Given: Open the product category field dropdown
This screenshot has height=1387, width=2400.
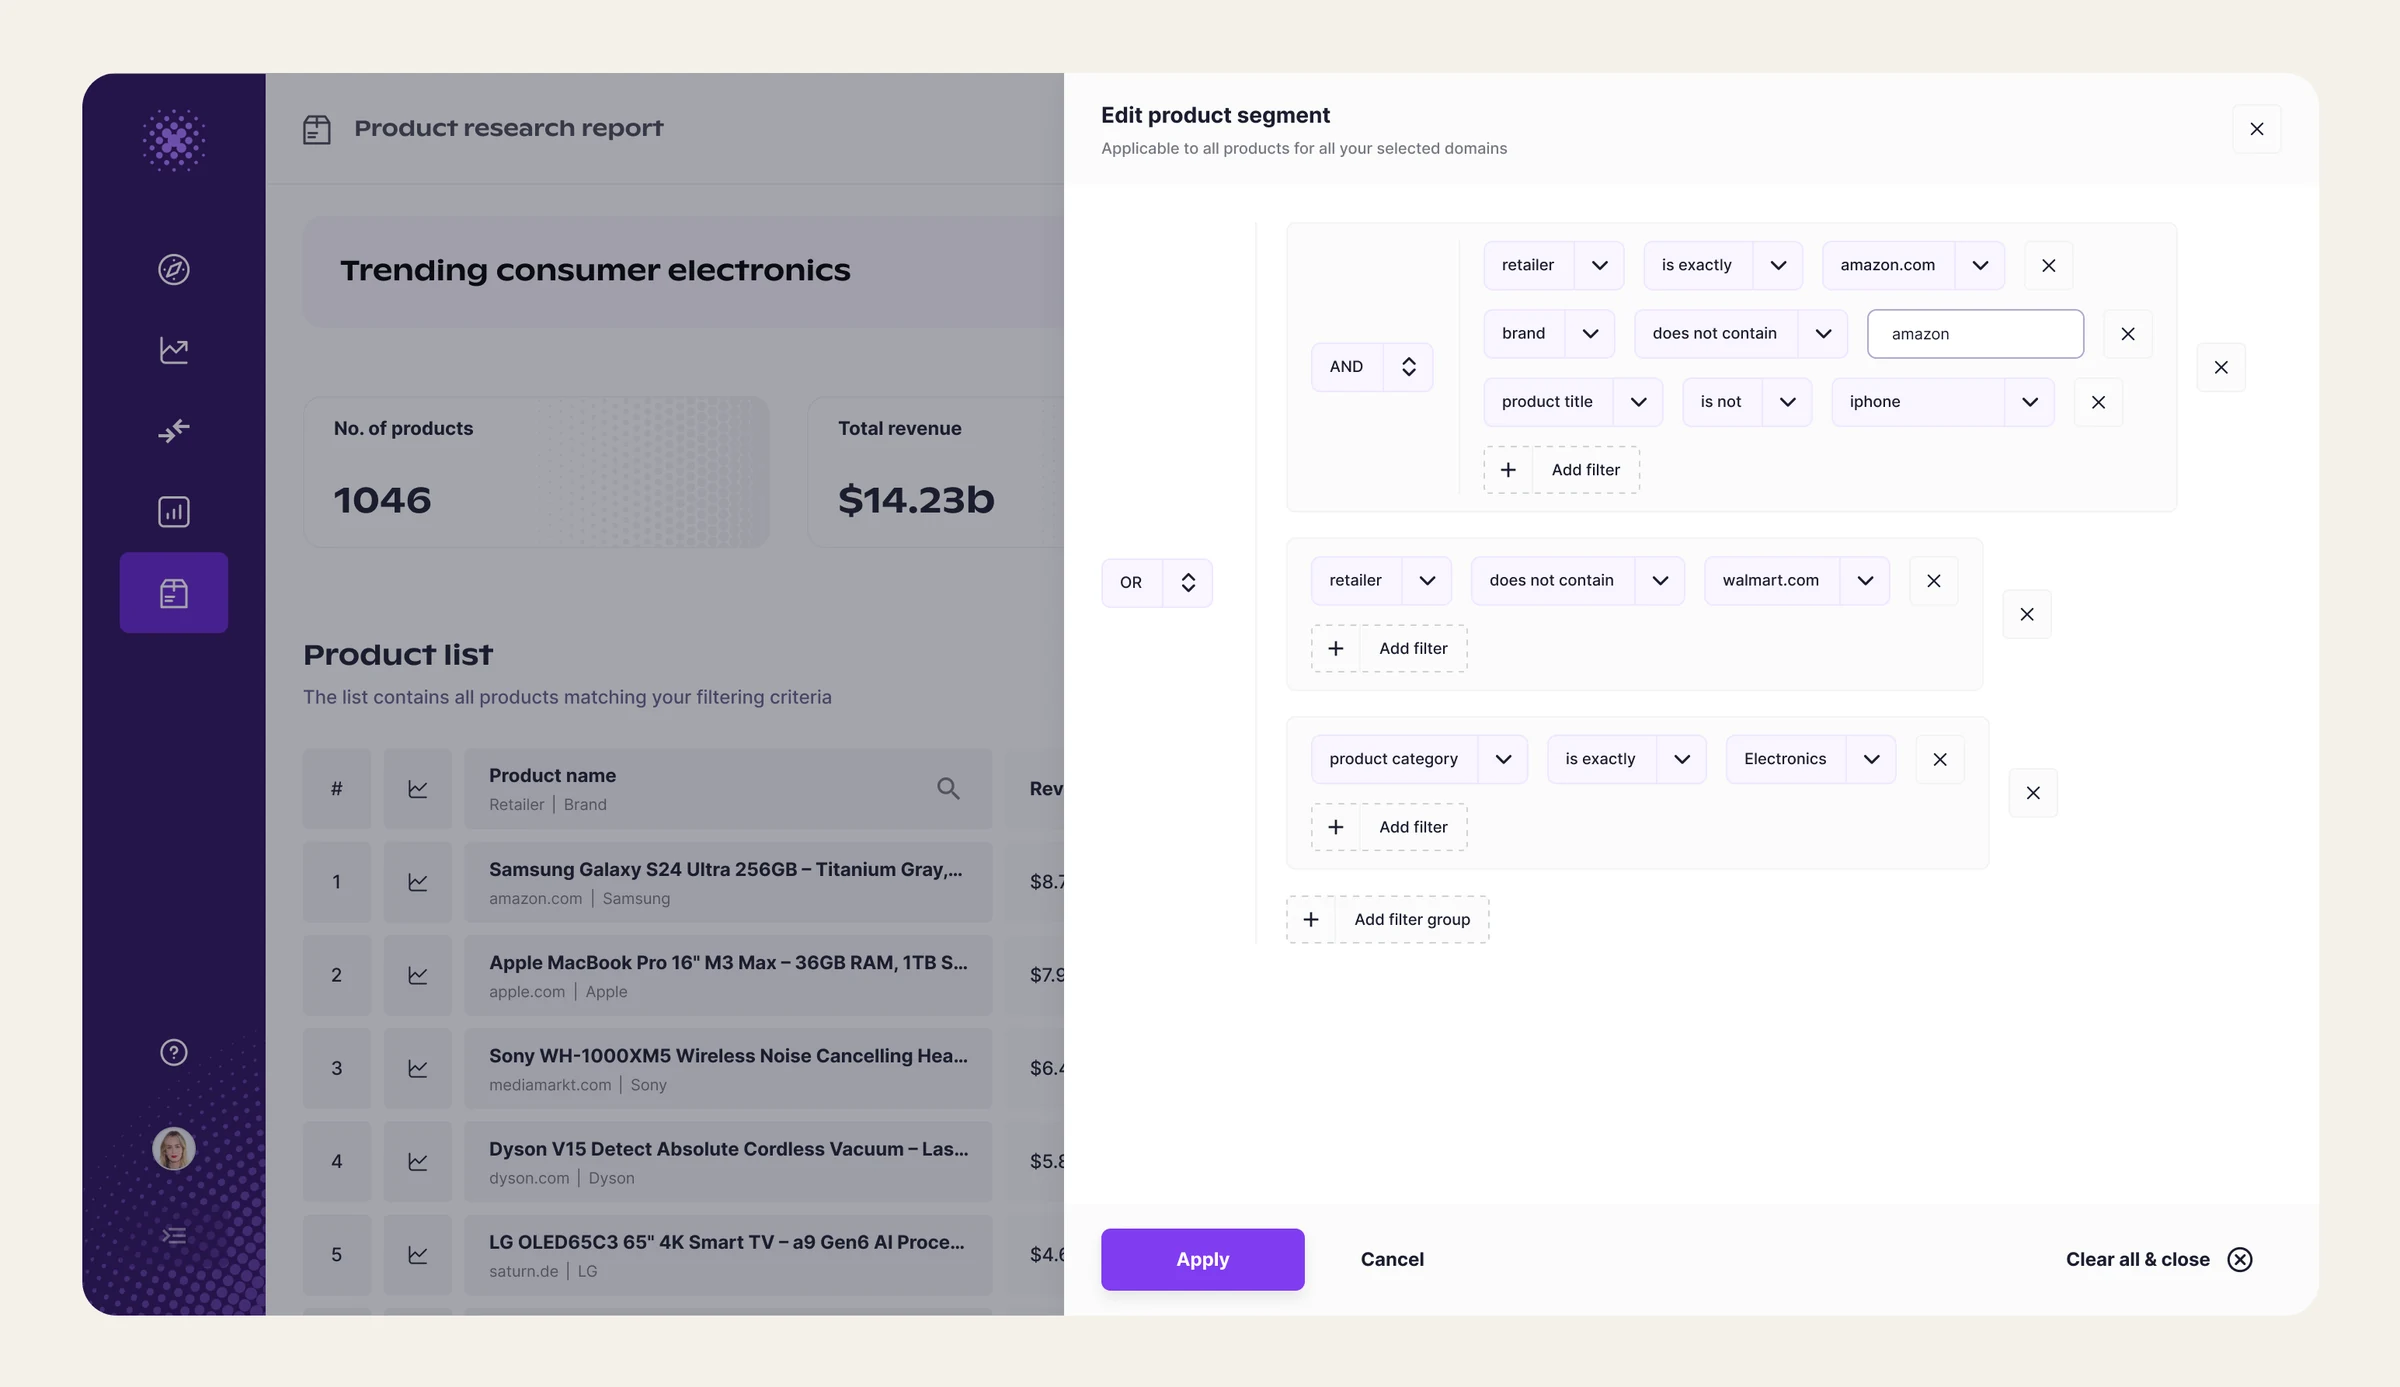Looking at the screenshot, I should coord(1503,759).
